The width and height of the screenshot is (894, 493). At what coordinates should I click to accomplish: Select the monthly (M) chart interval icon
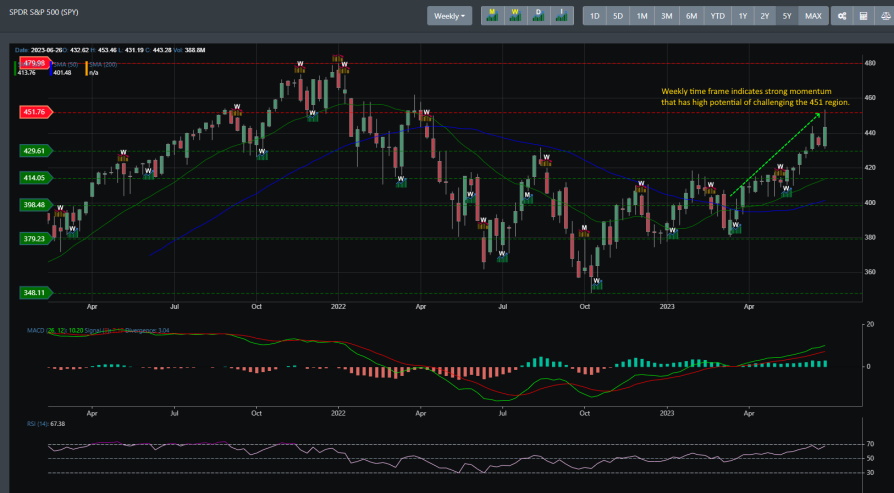pos(492,15)
